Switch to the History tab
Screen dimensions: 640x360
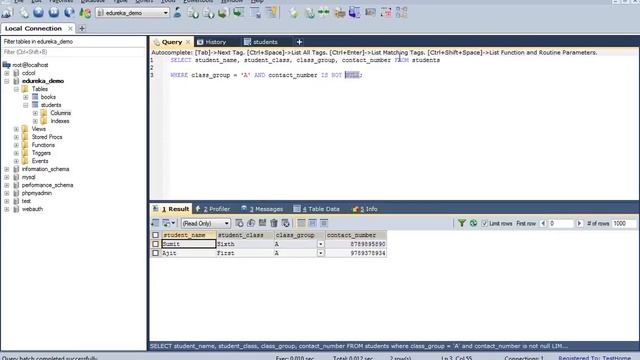click(x=211, y=42)
